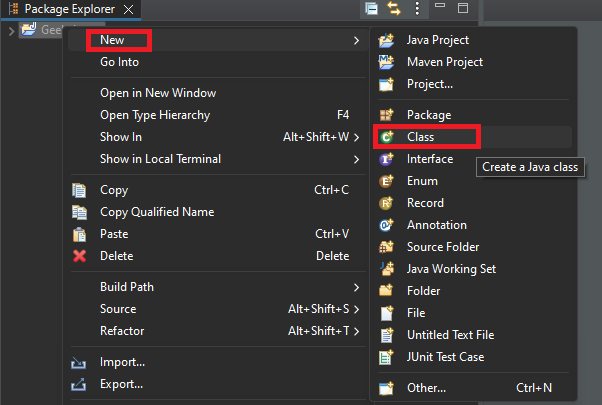Select Export... from context menu
This screenshot has width=602, height=405.
tap(217, 384)
